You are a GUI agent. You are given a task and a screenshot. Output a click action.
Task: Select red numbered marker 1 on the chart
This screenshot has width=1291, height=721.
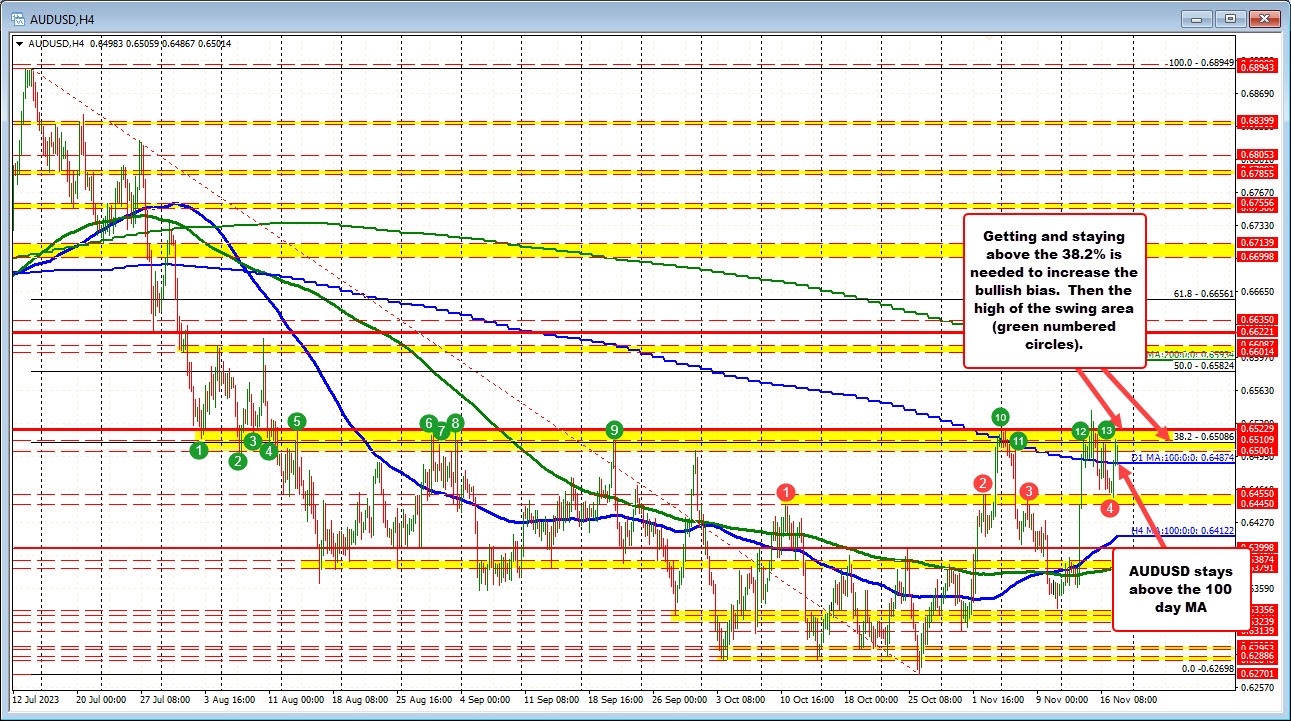pos(785,491)
